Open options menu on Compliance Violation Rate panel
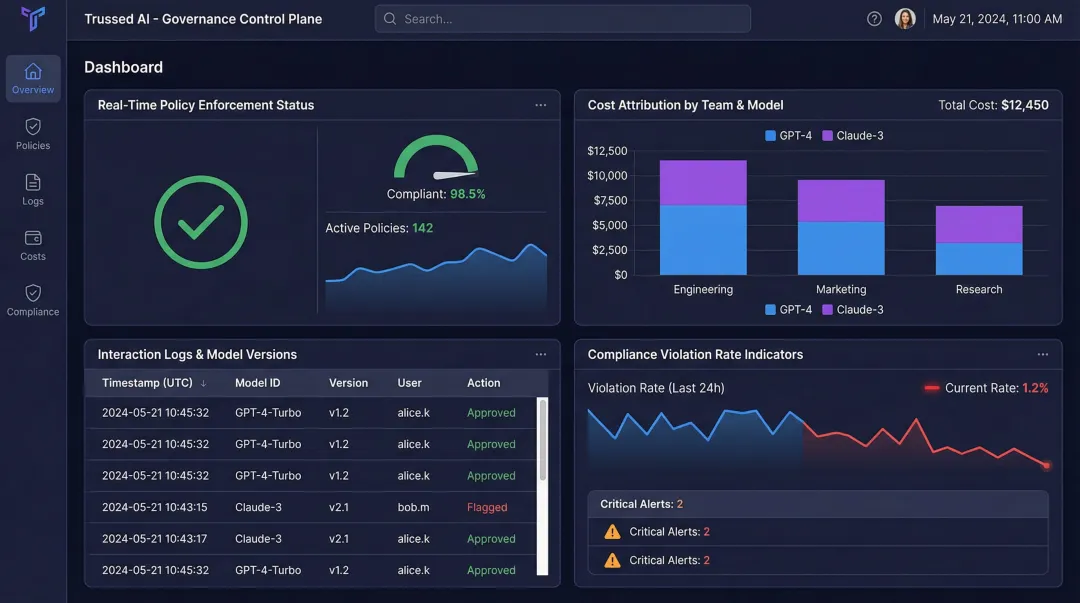The image size is (1080, 603). click(x=1043, y=354)
